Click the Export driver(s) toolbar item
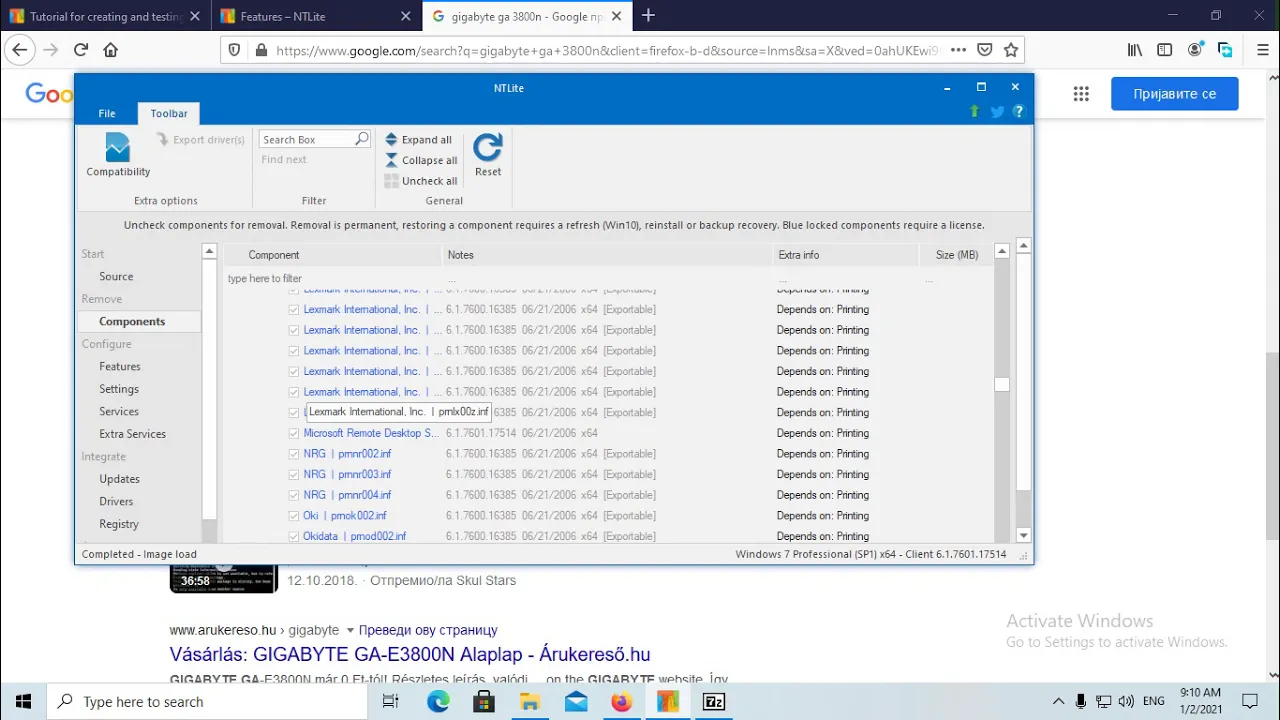1280x720 pixels. coord(200,140)
